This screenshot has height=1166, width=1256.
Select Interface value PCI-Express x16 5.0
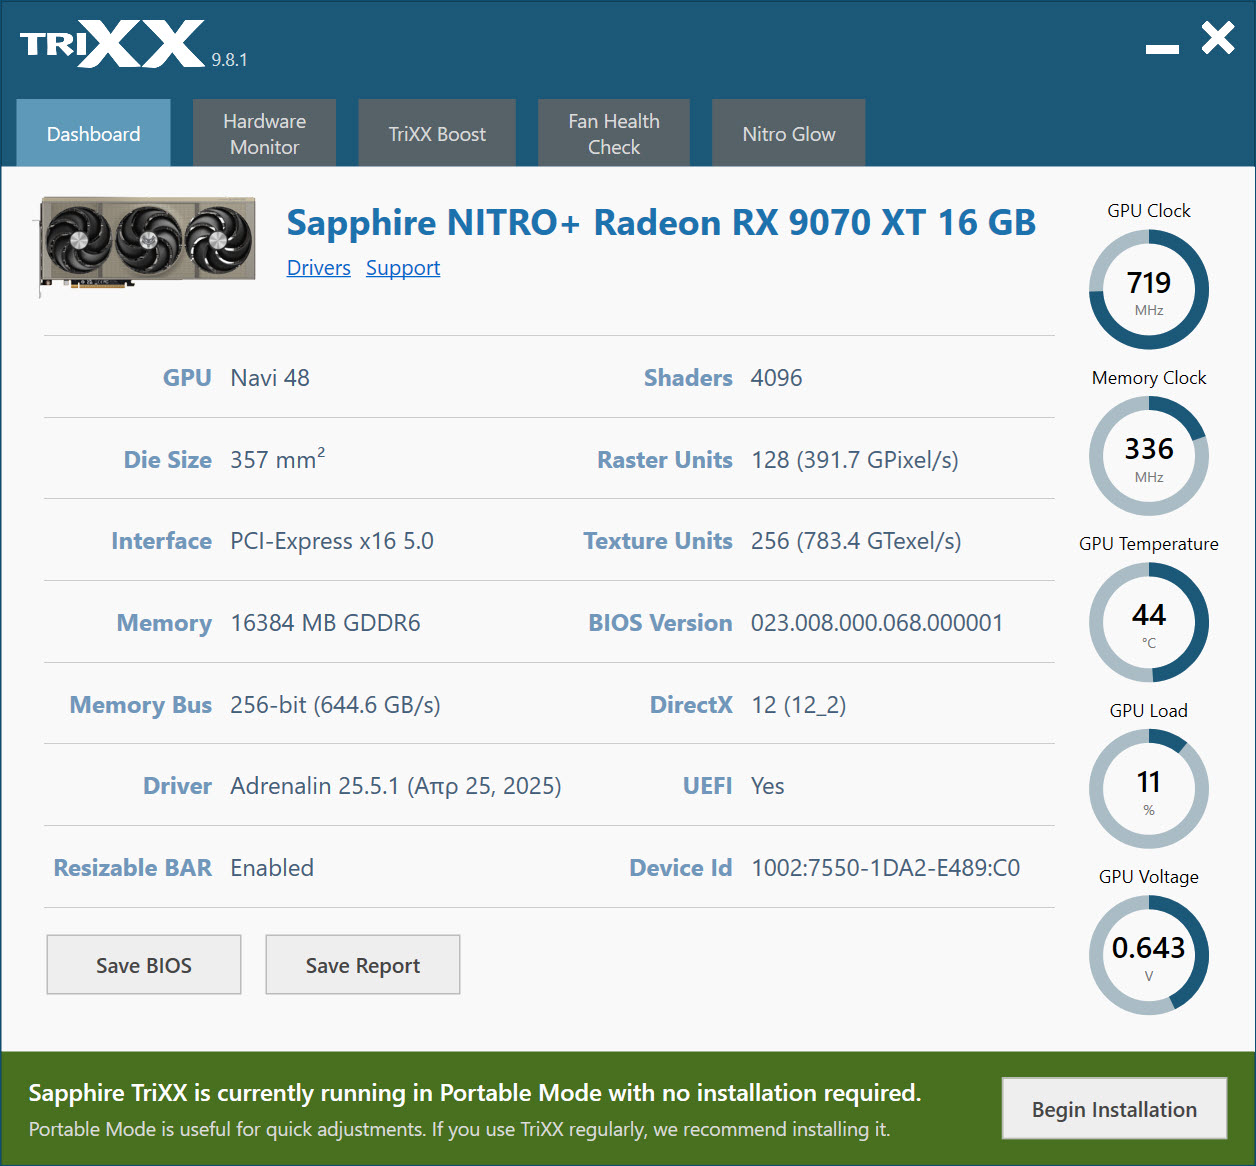(x=332, y=541)
